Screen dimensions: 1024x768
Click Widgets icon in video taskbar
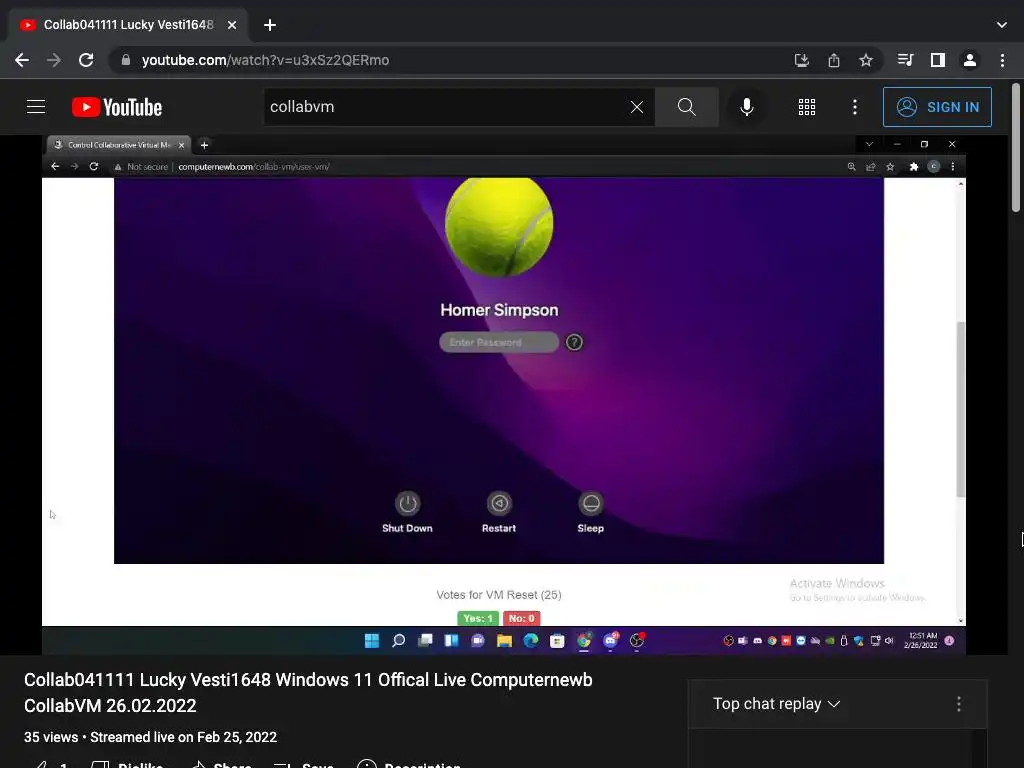pos(451,641)
